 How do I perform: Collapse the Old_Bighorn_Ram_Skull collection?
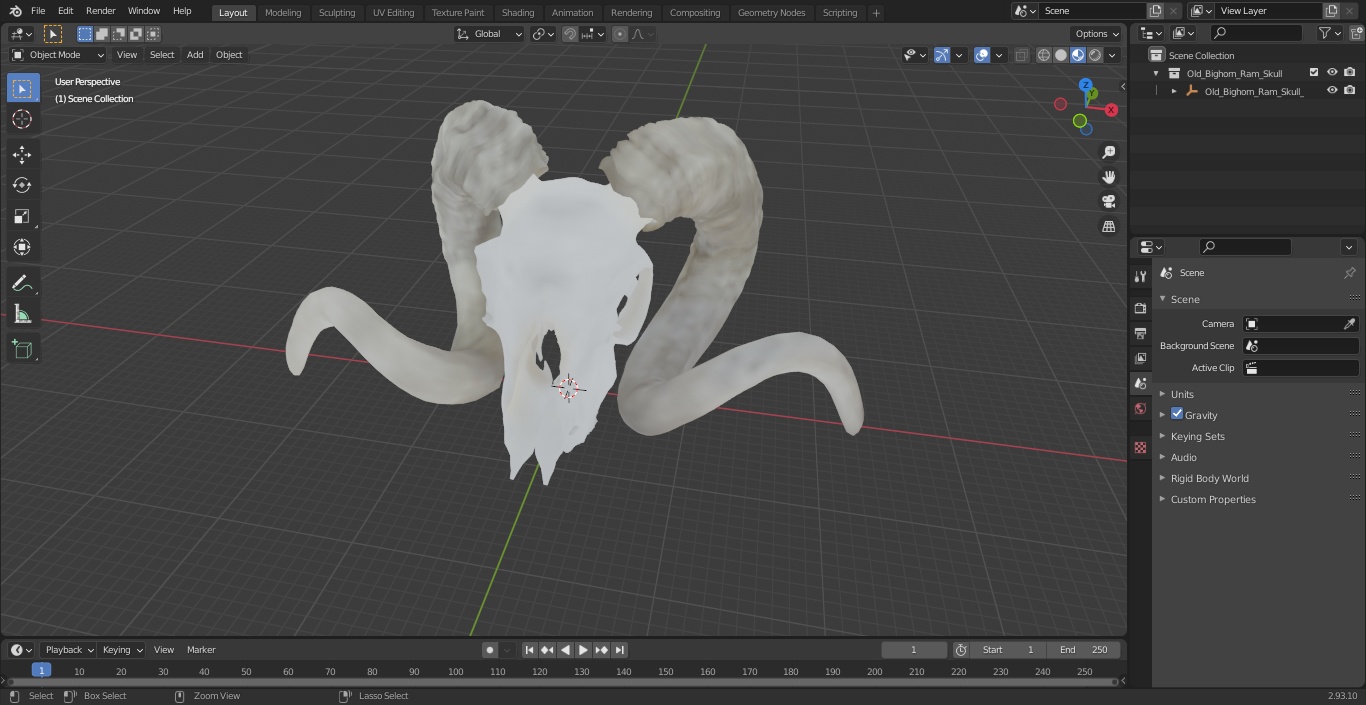coord(1156,73)
